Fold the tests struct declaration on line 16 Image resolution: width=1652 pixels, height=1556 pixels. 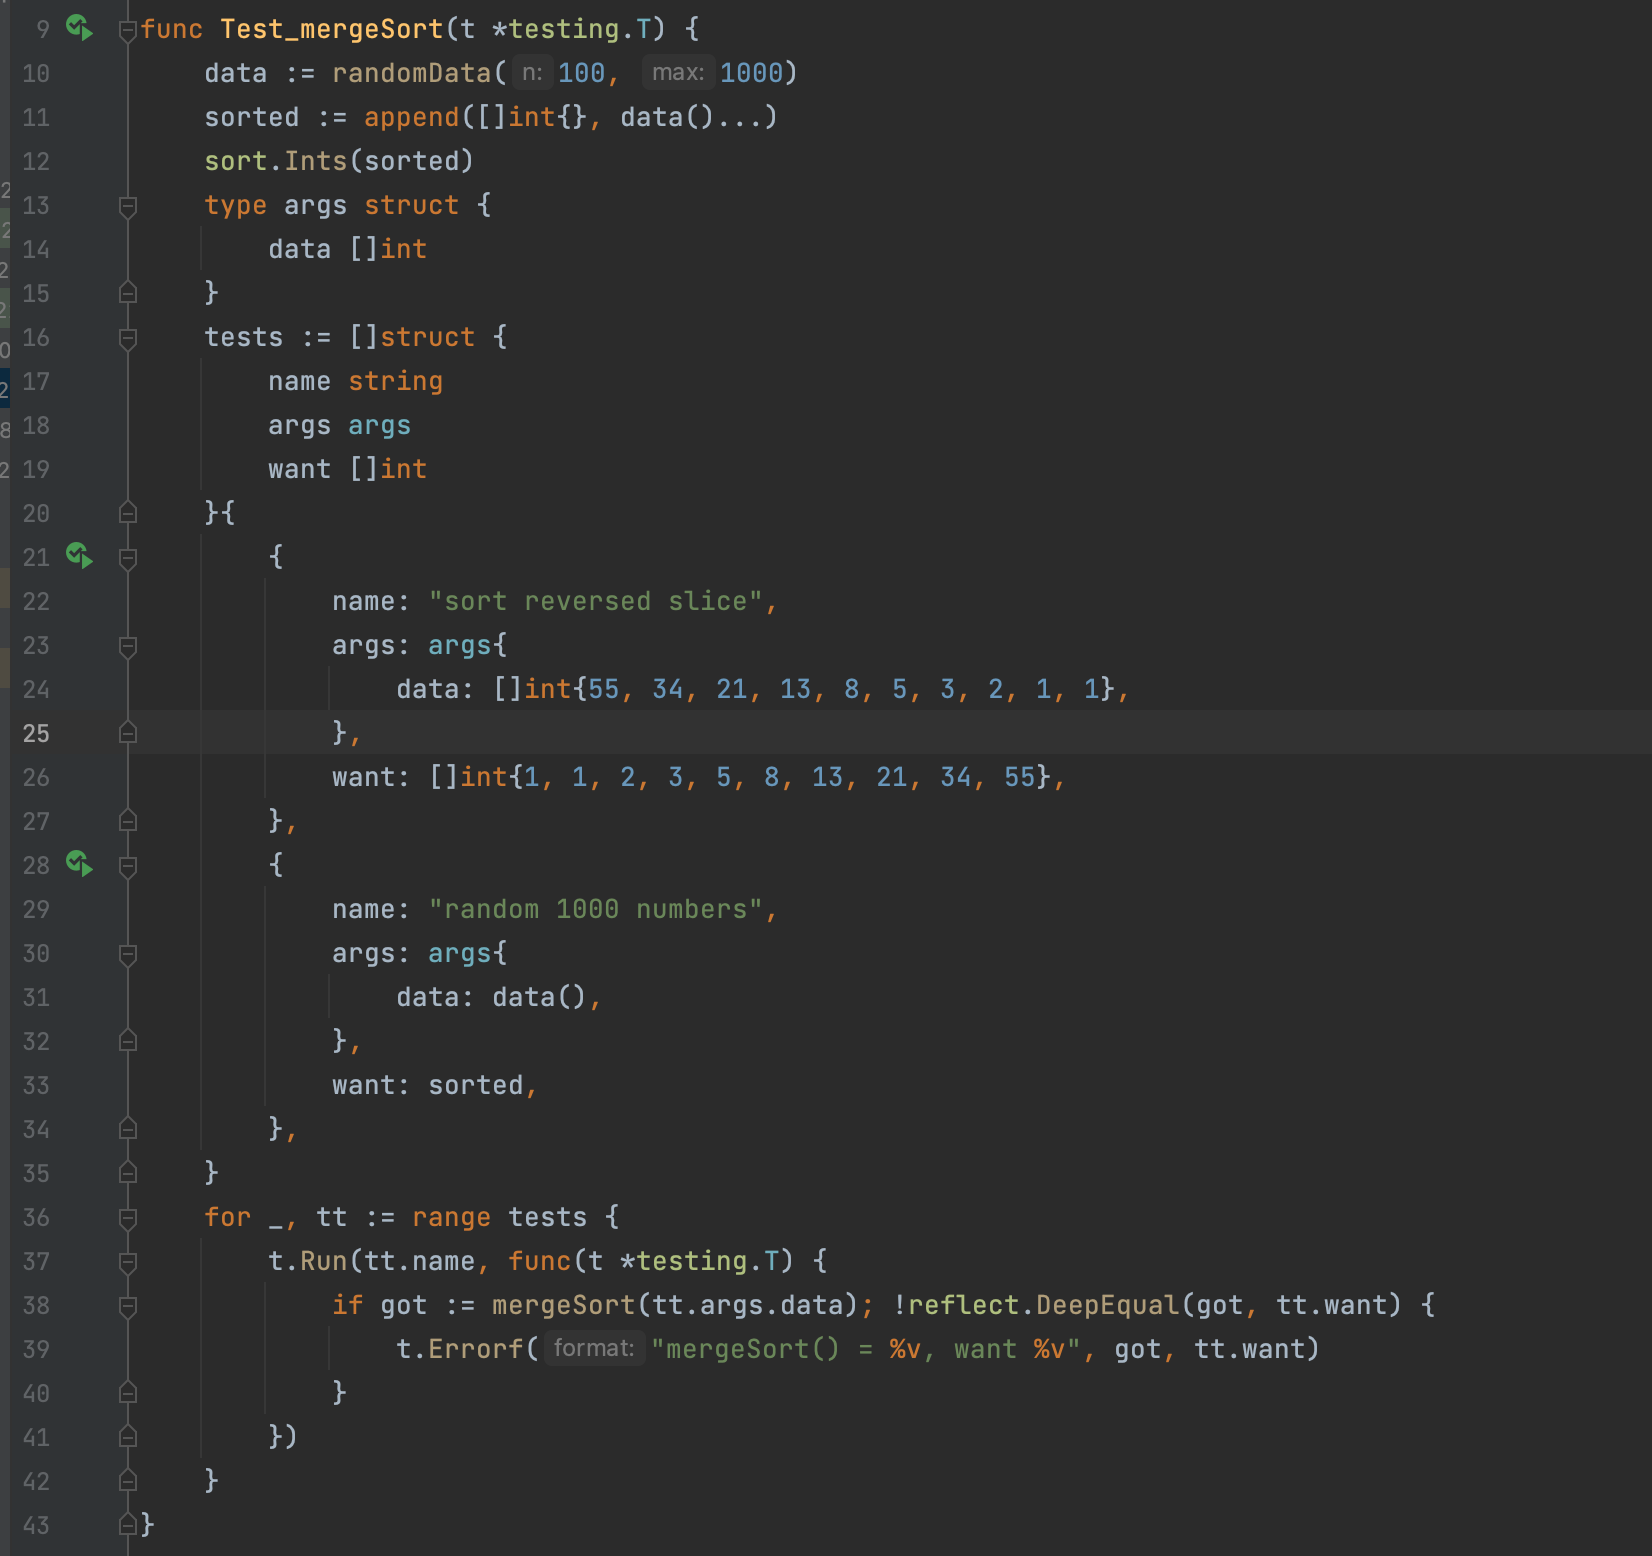click(x=127, y=338)
